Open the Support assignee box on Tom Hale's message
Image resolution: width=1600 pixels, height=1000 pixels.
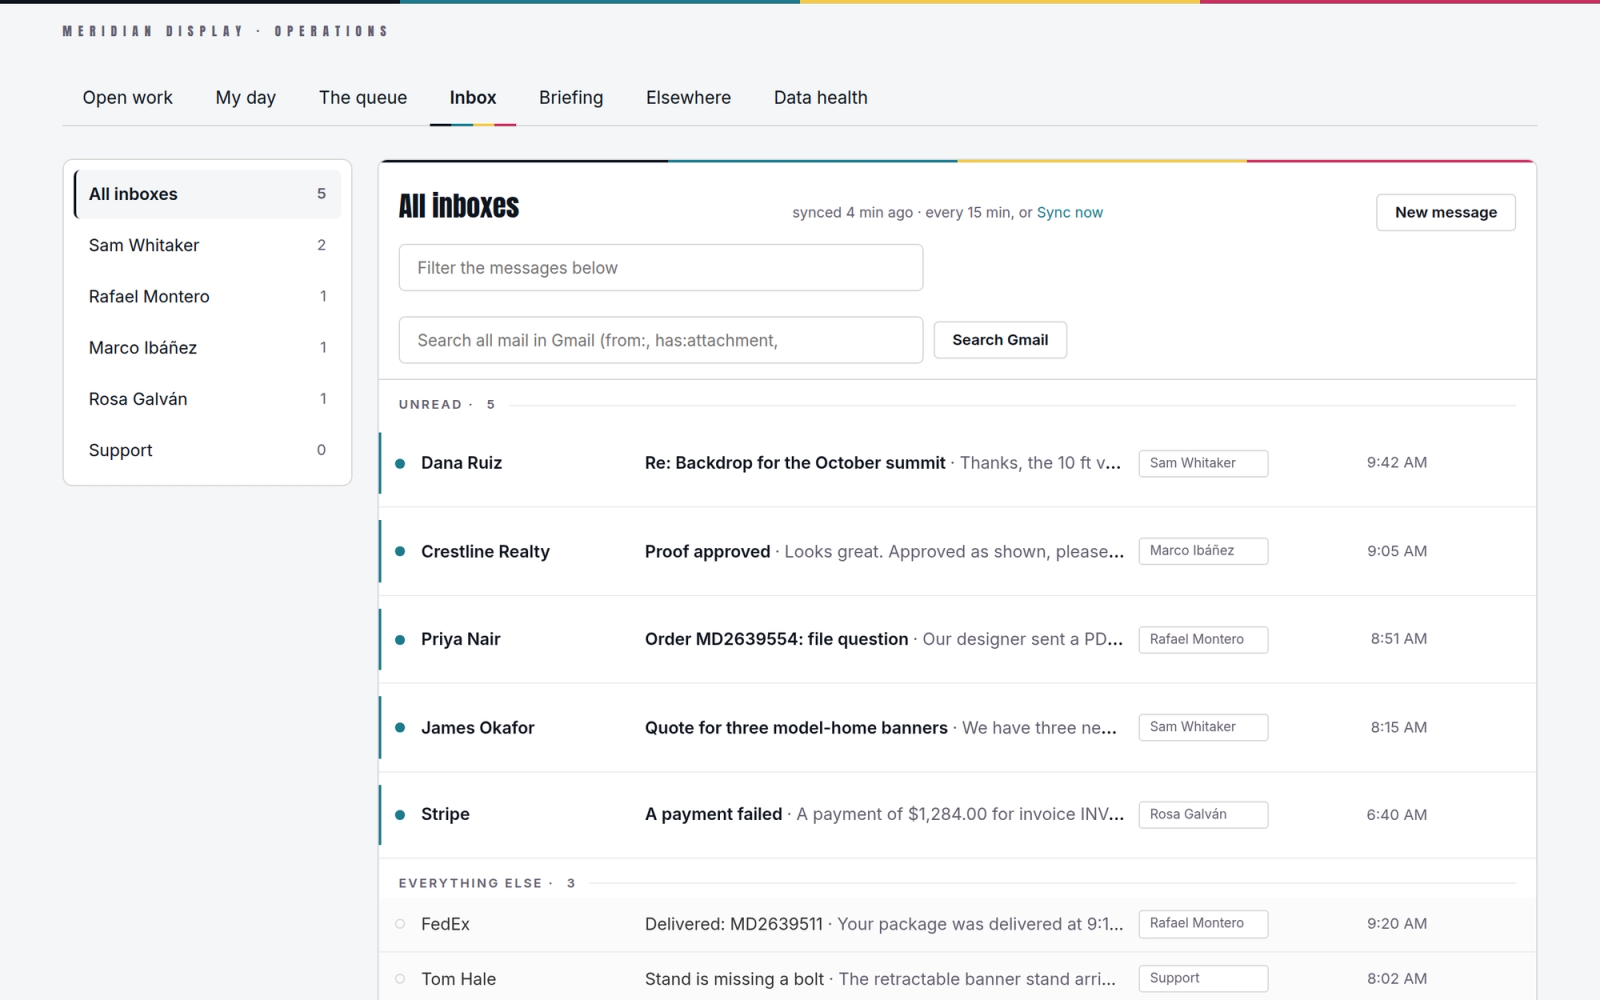1203,979
